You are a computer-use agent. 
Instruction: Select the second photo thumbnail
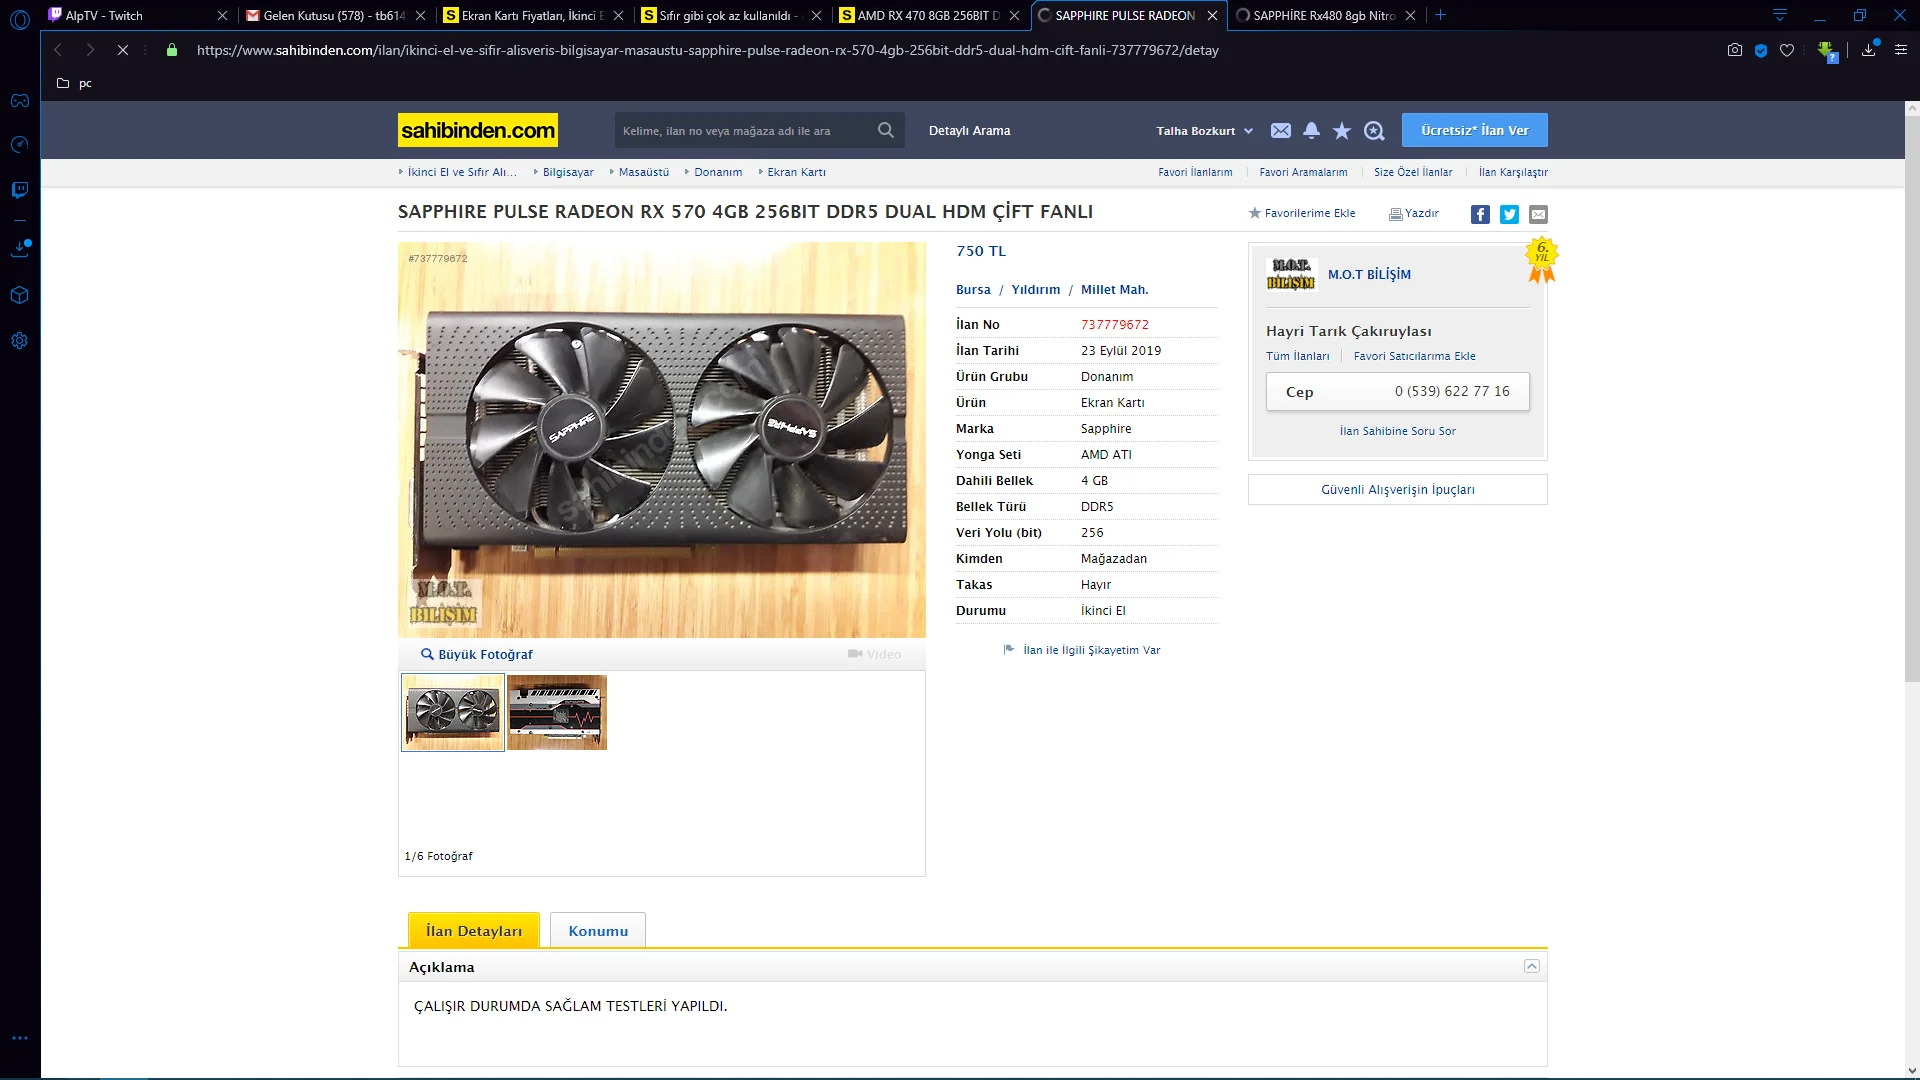(x=557, y=713)
